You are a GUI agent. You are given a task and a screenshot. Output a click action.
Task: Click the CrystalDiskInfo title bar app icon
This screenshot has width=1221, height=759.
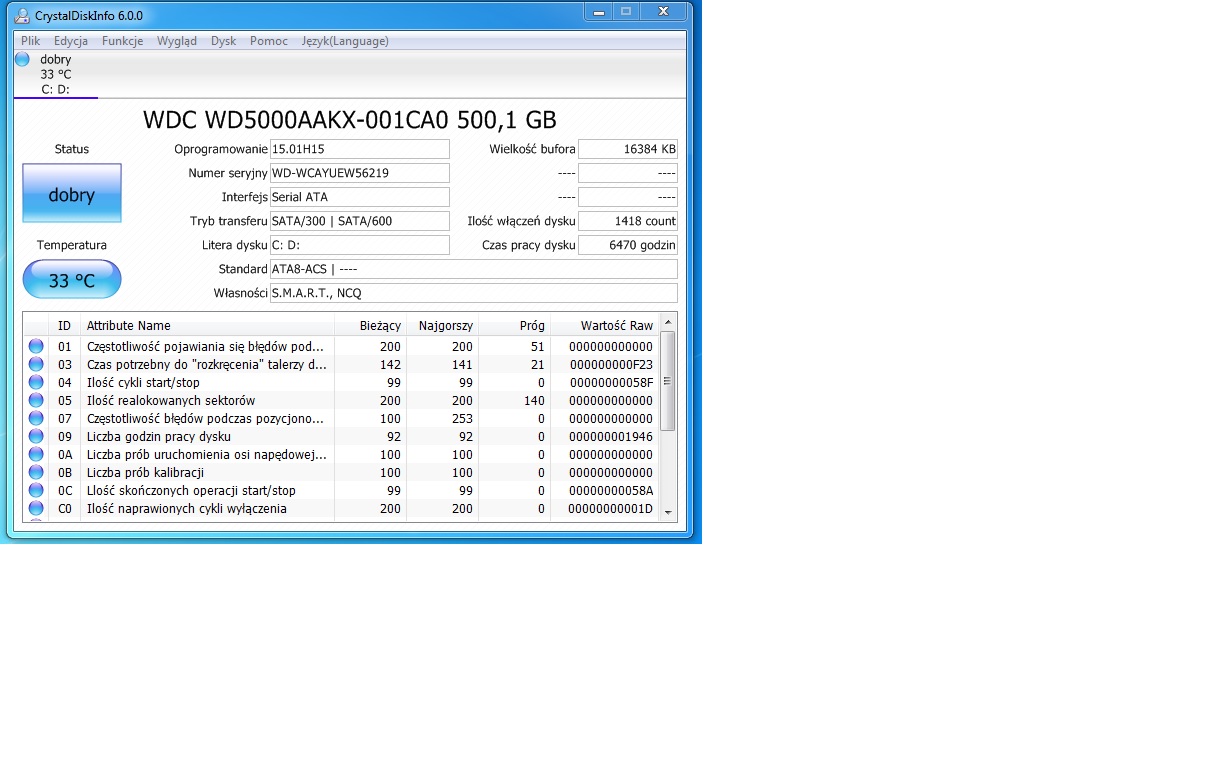coord(22,15)
